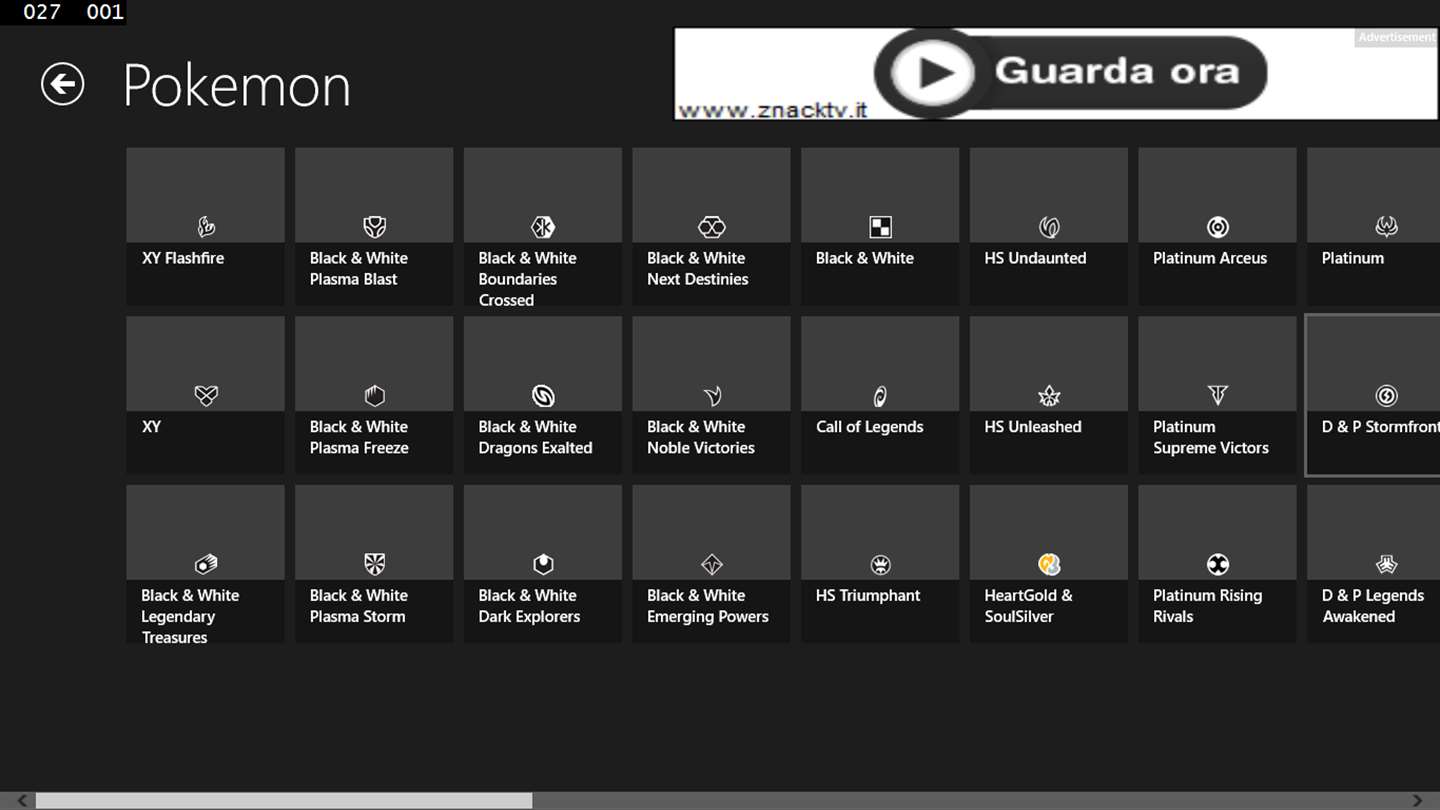
Task: Select the Platinum Arceus set symbol
Action: 1217,227
